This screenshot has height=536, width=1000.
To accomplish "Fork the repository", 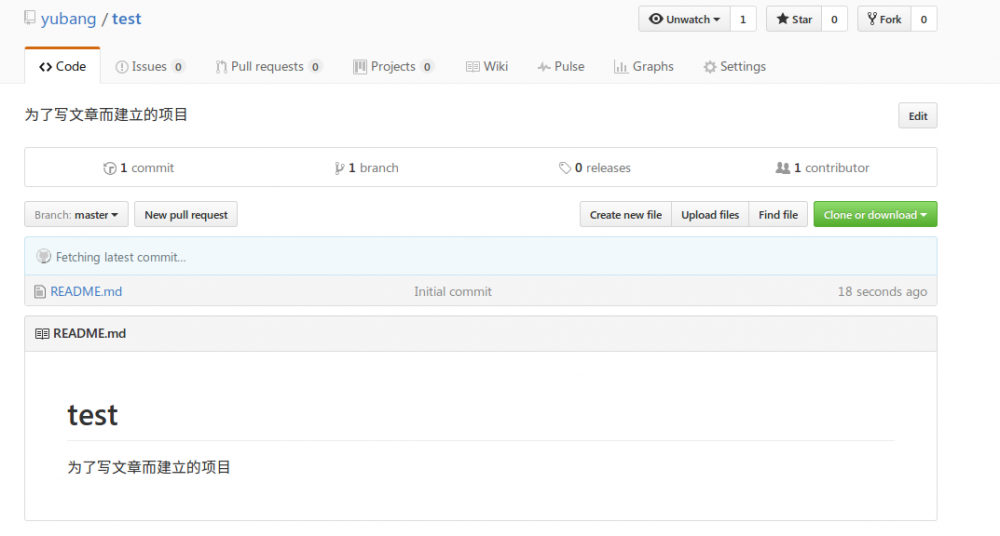I will tap(884, 19).
